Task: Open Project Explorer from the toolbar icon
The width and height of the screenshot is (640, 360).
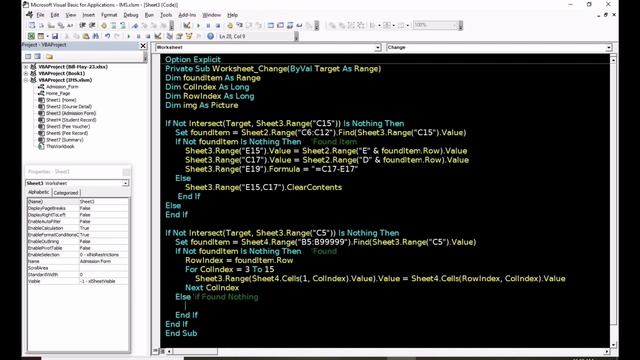Action: tap(170, 36)
